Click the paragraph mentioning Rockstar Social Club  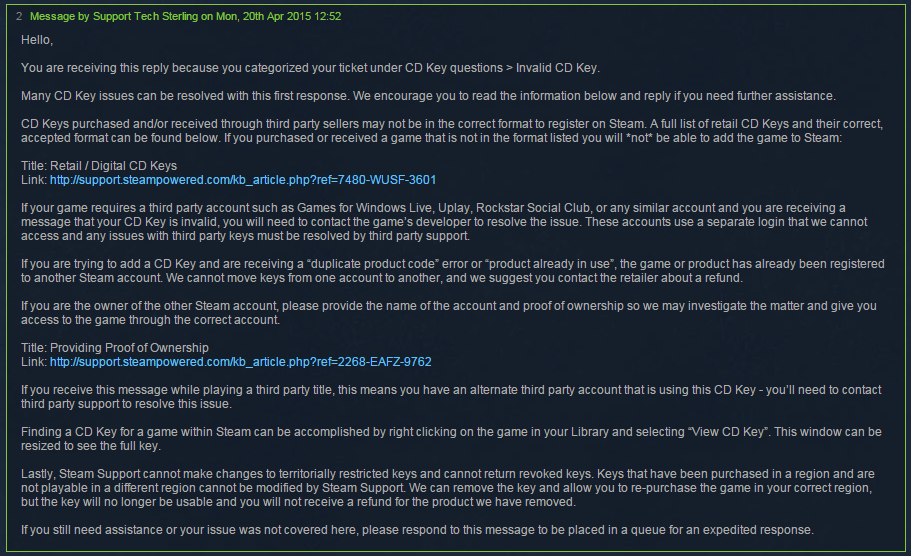coord(444,222)
